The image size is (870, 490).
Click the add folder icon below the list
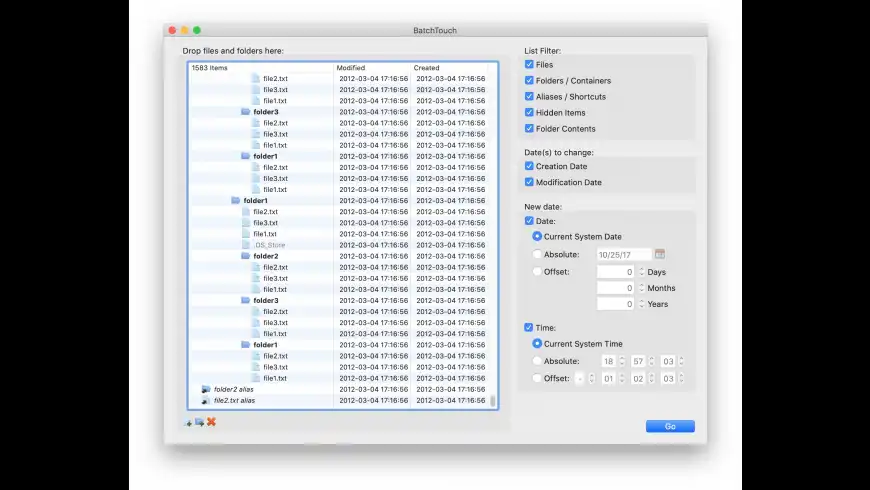click(x=200, y=422)
